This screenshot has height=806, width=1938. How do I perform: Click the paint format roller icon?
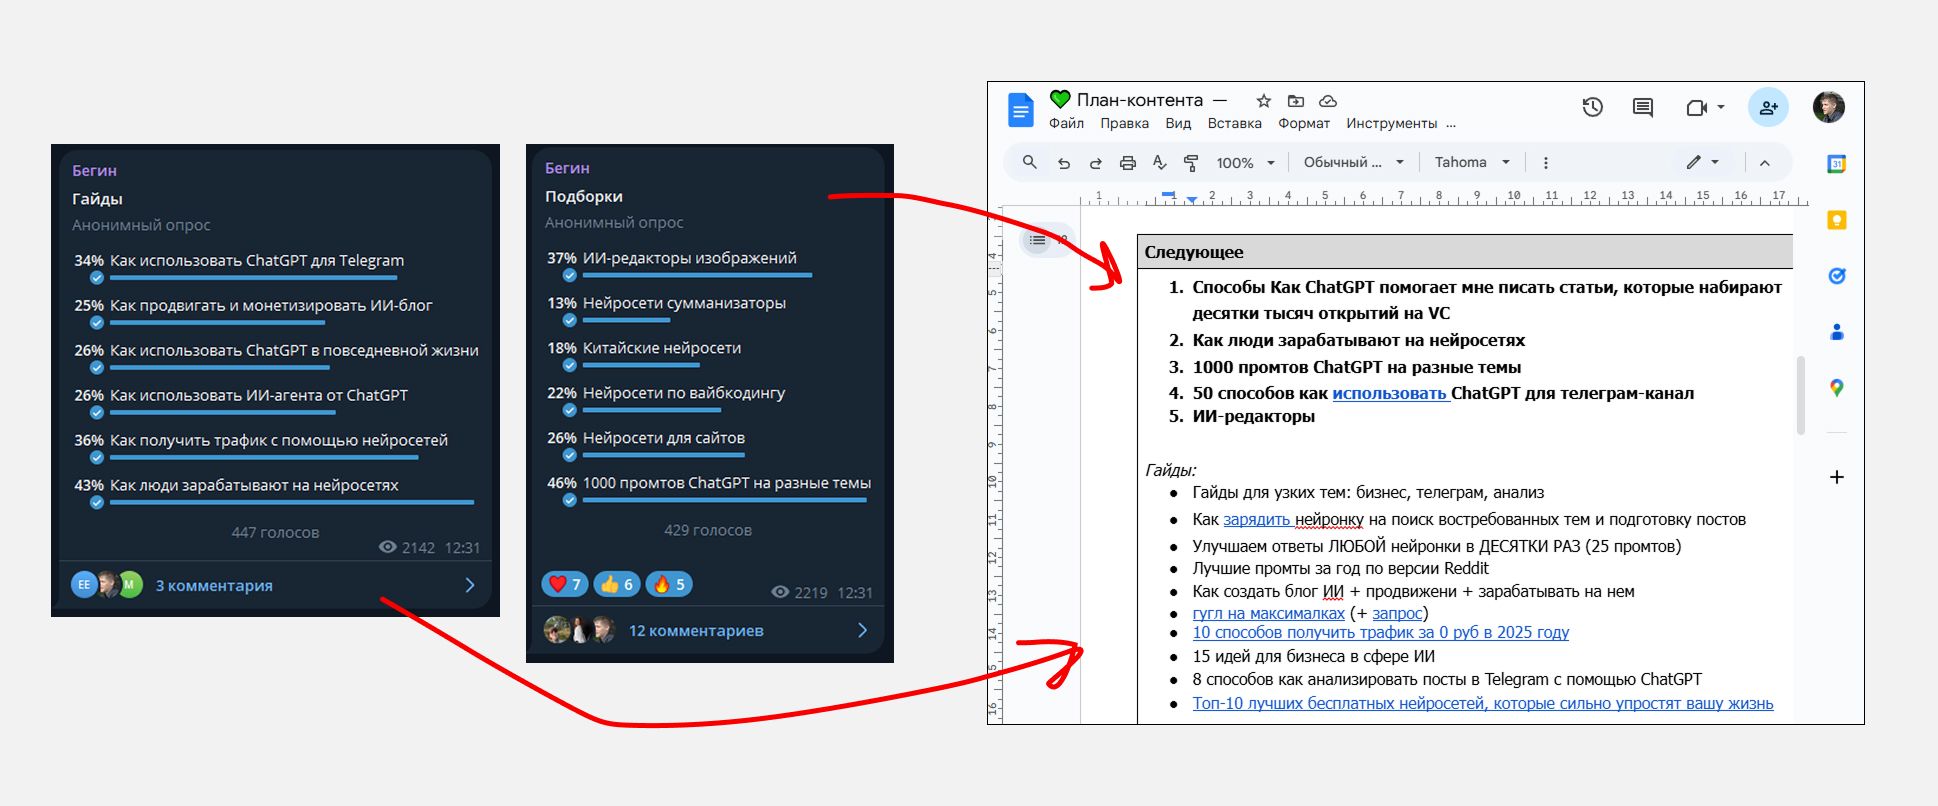pos(1191,163)
